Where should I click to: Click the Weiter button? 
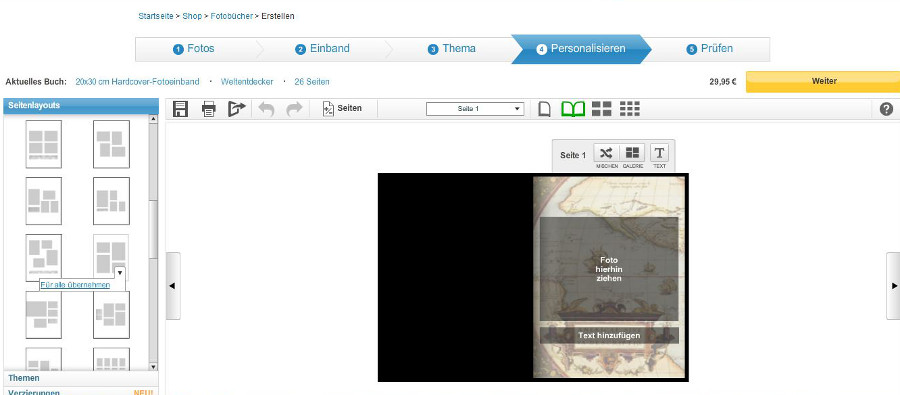pyautogui.click(x=823, y=82)
